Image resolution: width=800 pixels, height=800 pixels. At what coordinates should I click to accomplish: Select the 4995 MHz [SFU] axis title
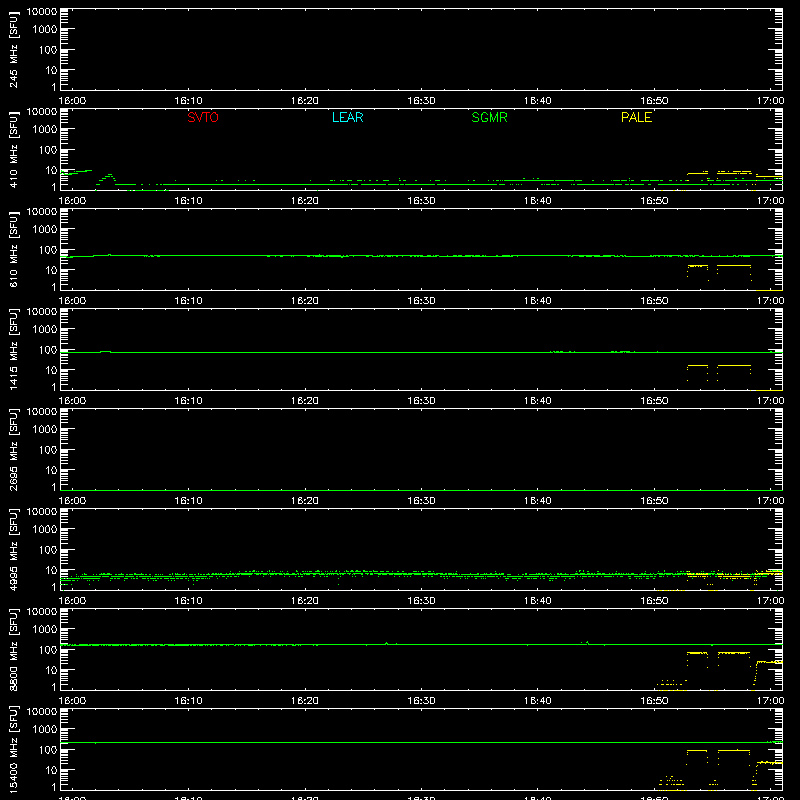(x=13, y=549)
